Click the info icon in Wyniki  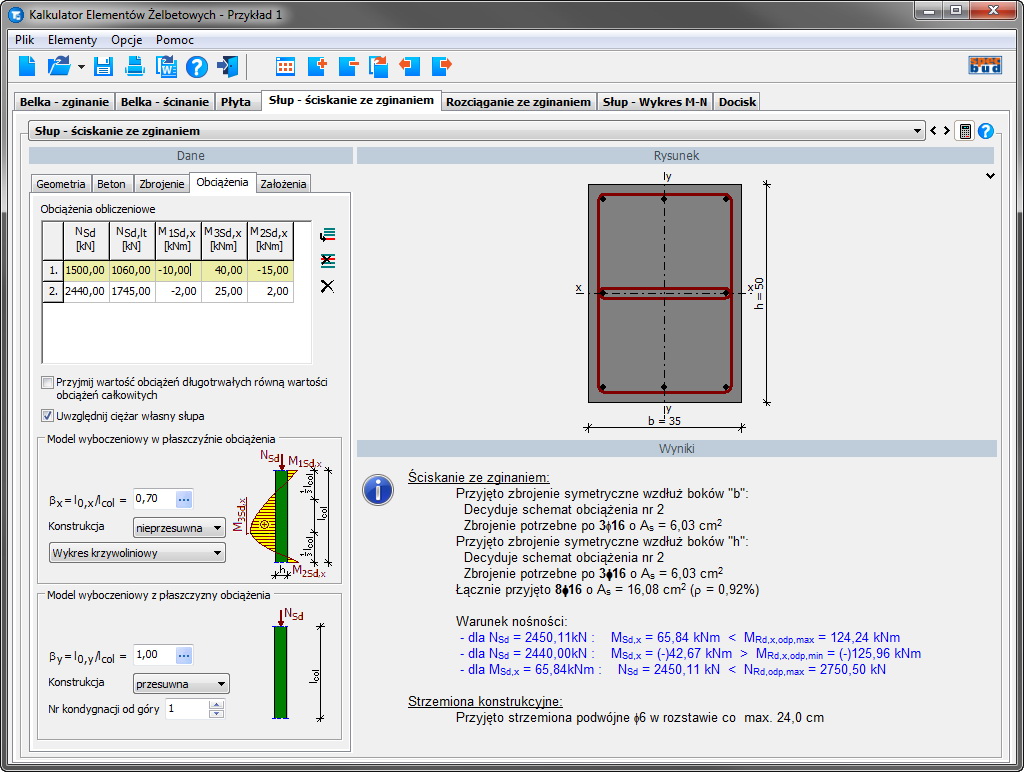point(377,489)
